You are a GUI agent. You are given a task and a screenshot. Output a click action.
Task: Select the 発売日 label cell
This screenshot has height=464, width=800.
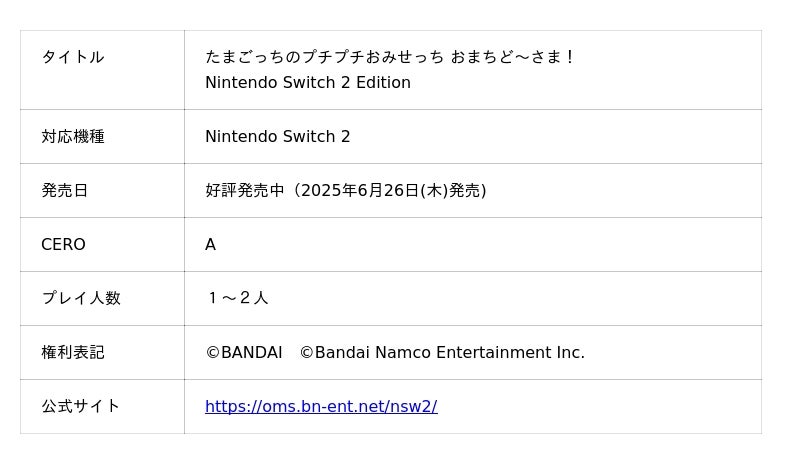click(x=64, y=190)
